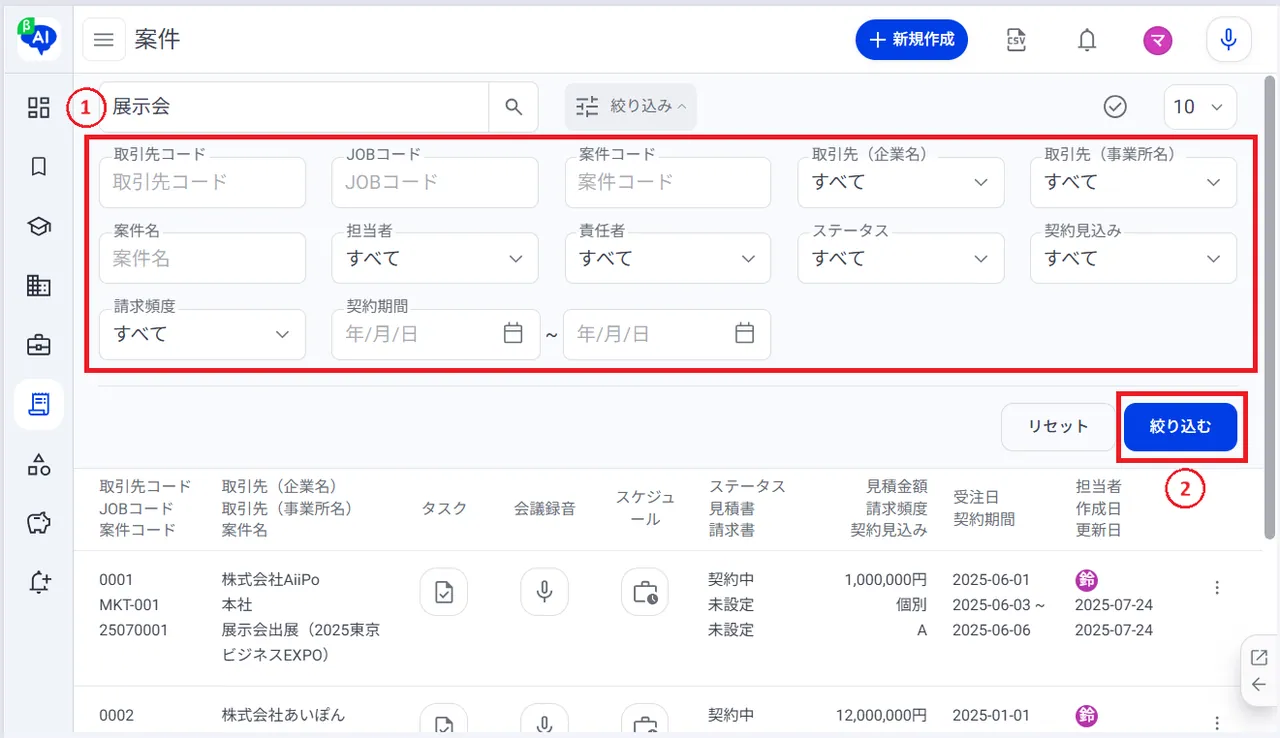Click the 株式会社AiiPo client name
Image resolution: width=1280 pixels, height=738 pixels.
(x=271, y=580)
